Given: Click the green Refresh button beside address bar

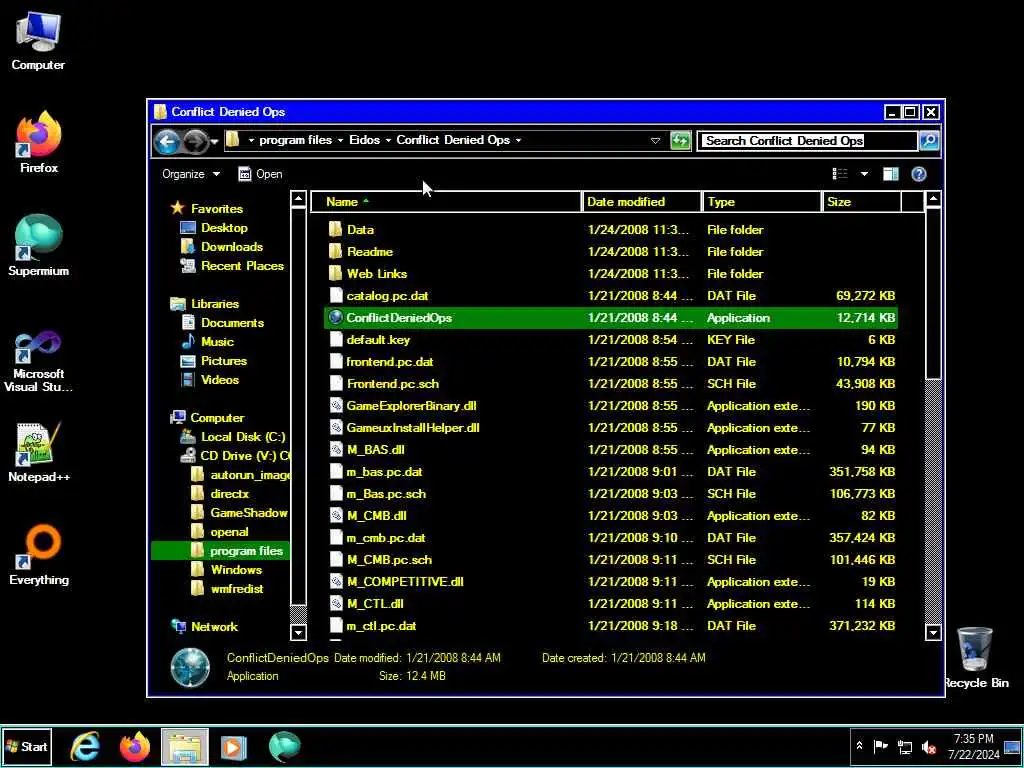Looking at the screenshot, I should [680, 140].
